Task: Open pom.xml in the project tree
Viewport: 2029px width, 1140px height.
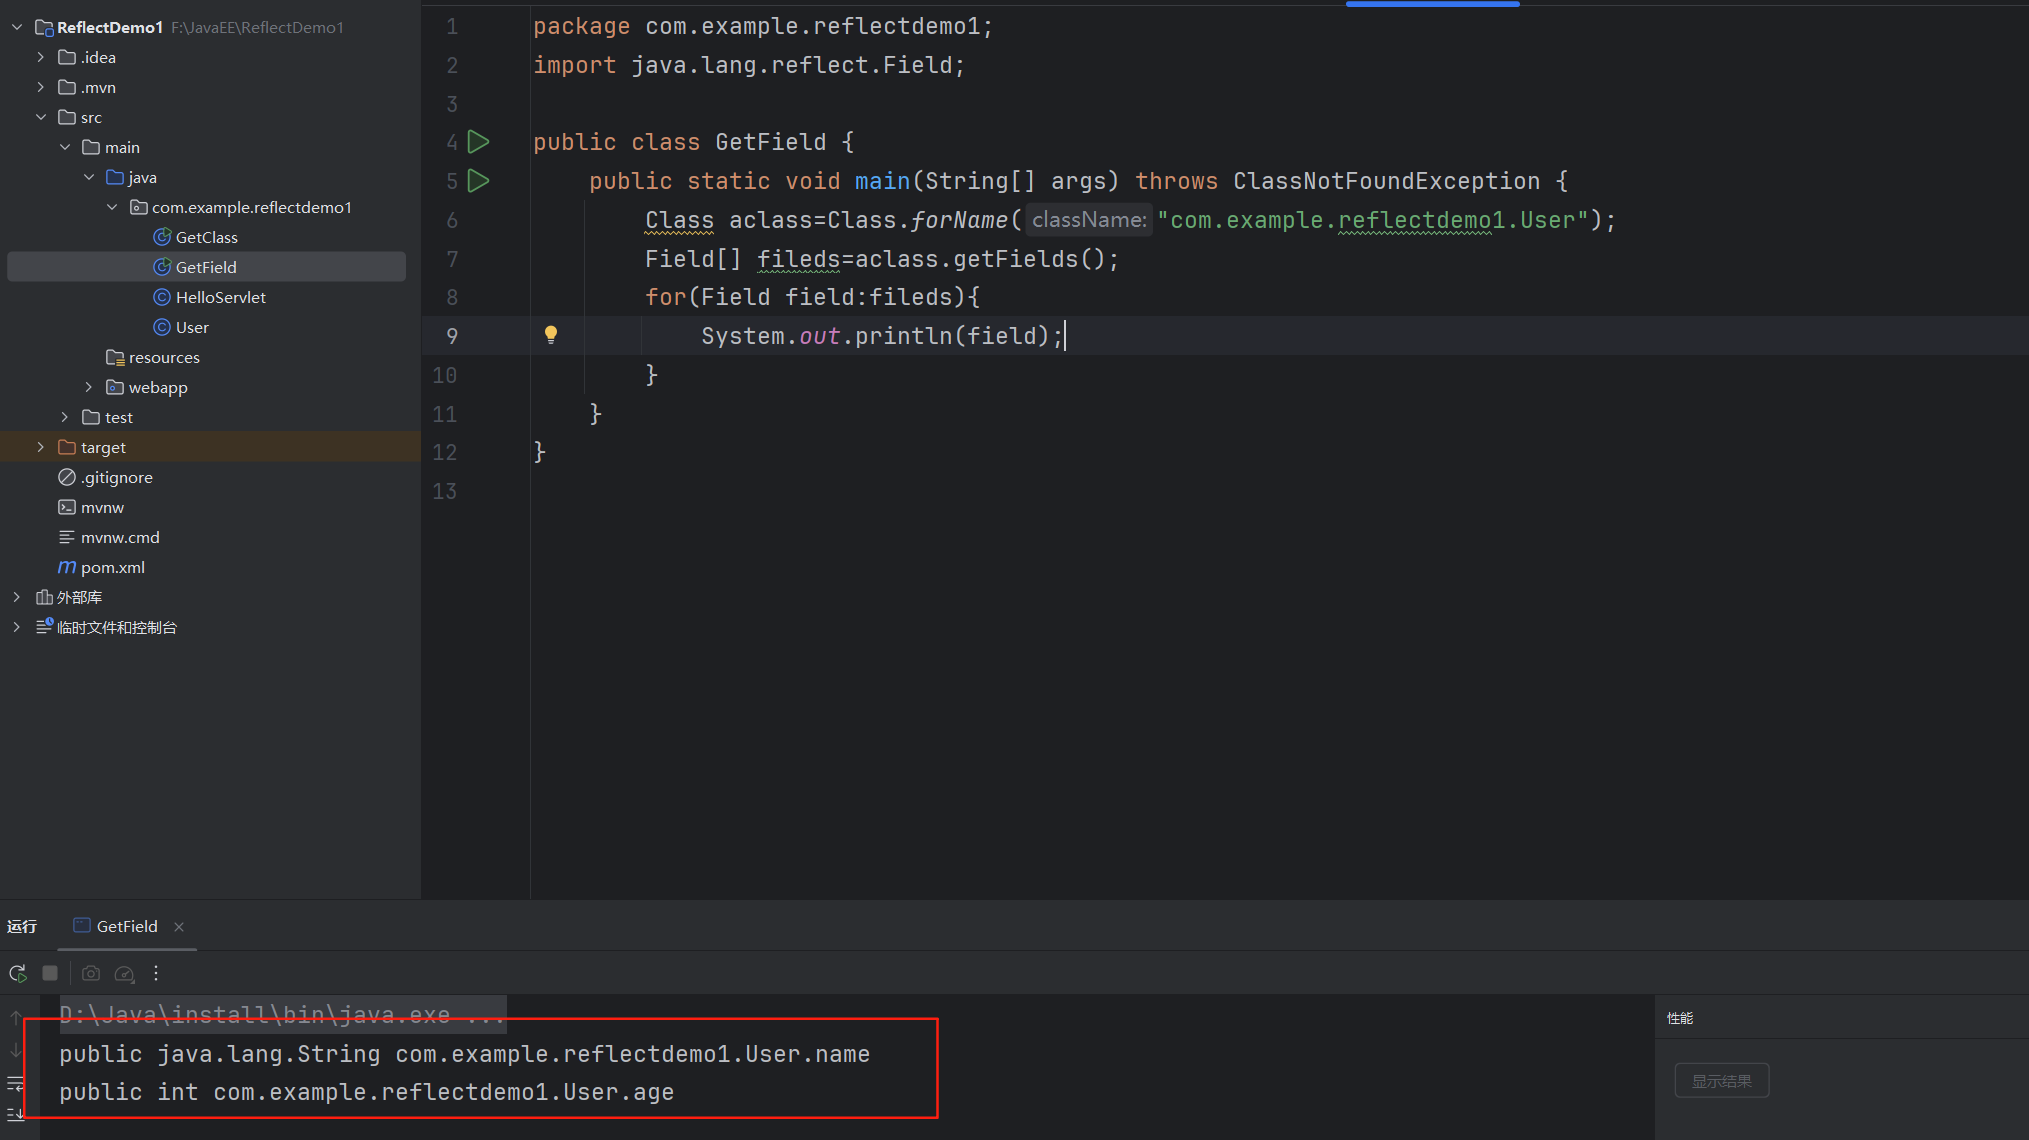Action: (112, 567)
